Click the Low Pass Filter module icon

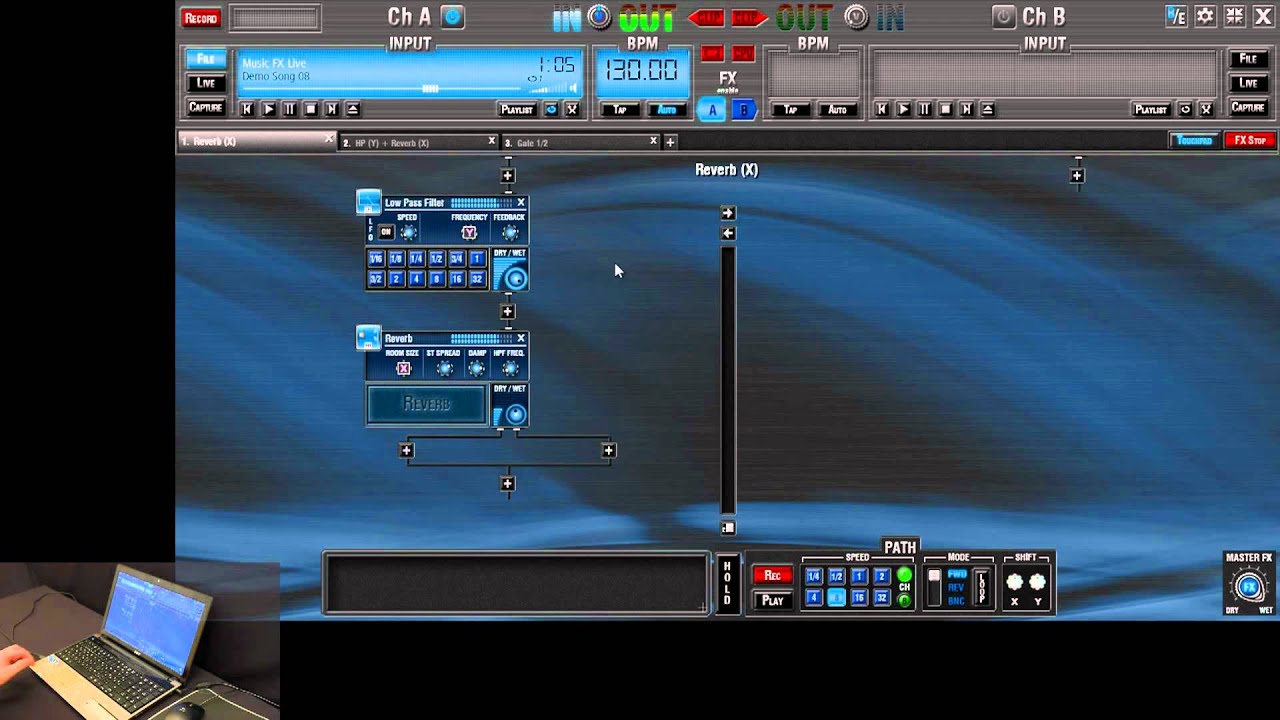[369, 203]
